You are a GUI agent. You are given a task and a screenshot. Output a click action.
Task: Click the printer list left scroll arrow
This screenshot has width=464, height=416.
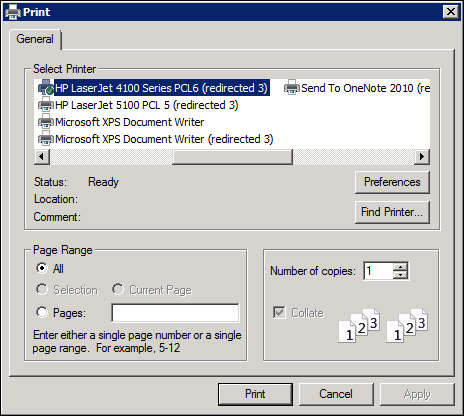tap(42, 157)
